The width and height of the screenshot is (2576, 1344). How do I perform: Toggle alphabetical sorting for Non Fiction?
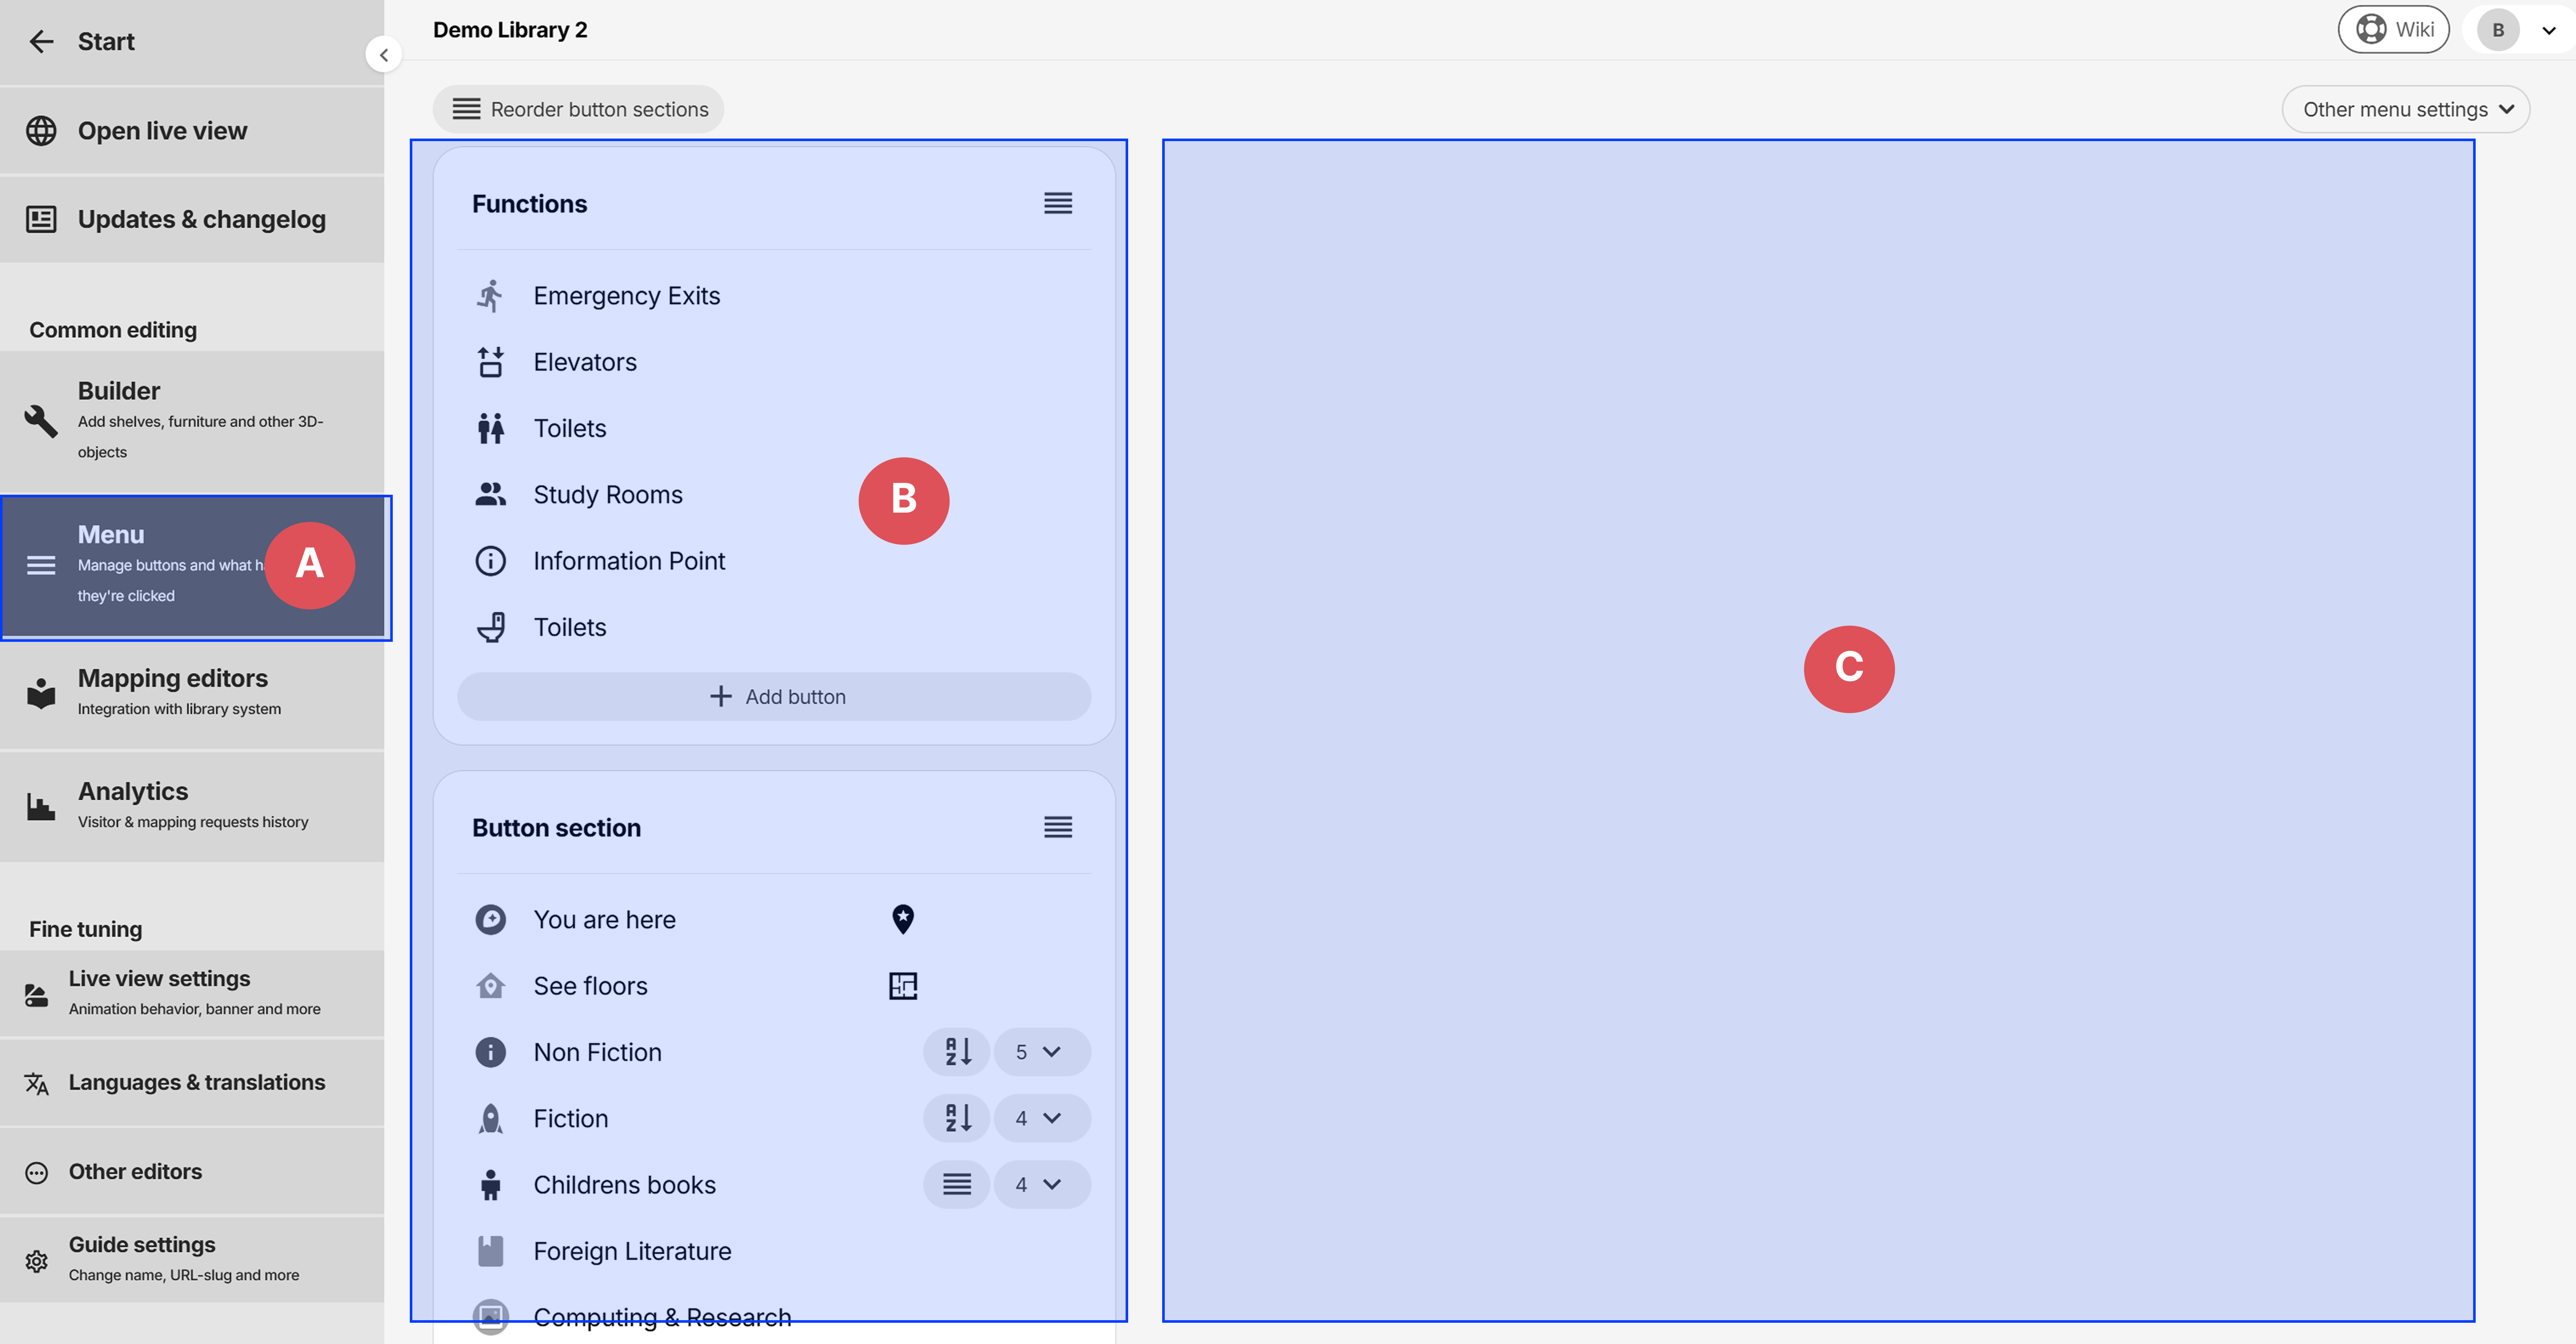[x=956, y=1051]
